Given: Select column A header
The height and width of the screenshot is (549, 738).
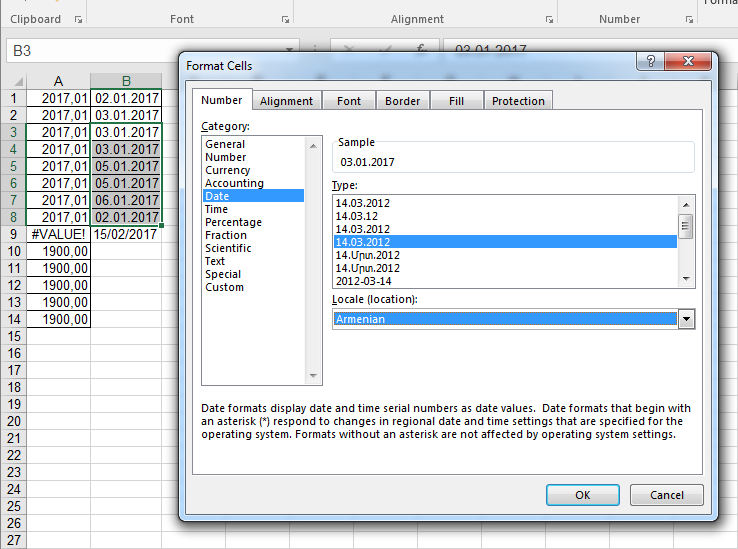Looking at the screenshot, I should tap(58, 81).
